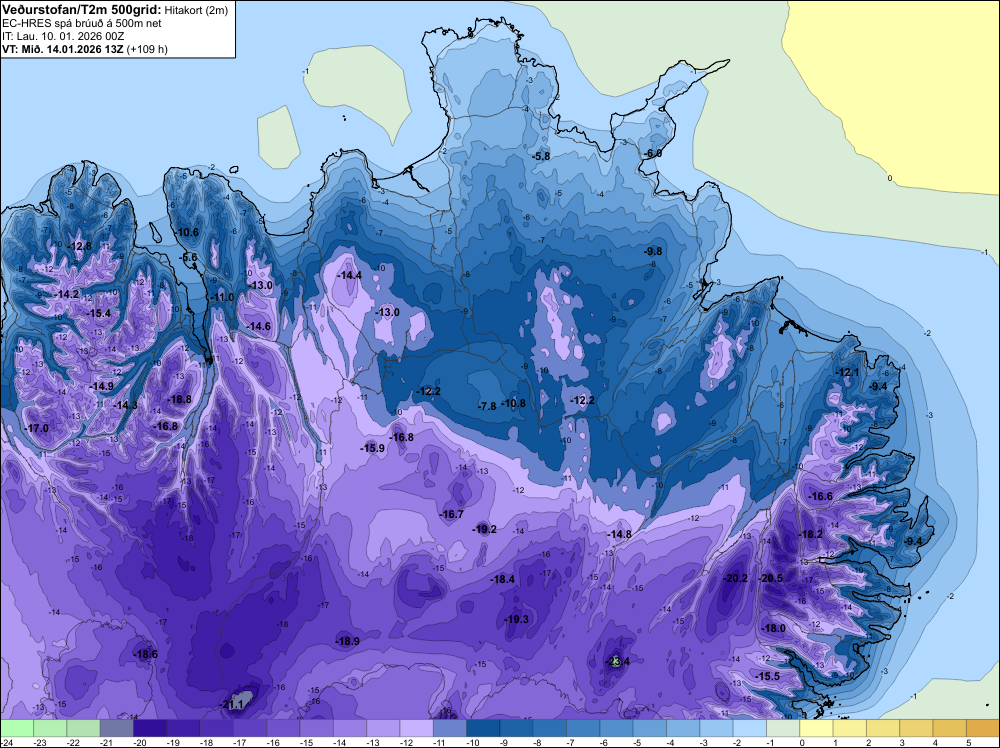Click the -5.8 temperature label
The image size is (1000, 748).
coord(541,156)
